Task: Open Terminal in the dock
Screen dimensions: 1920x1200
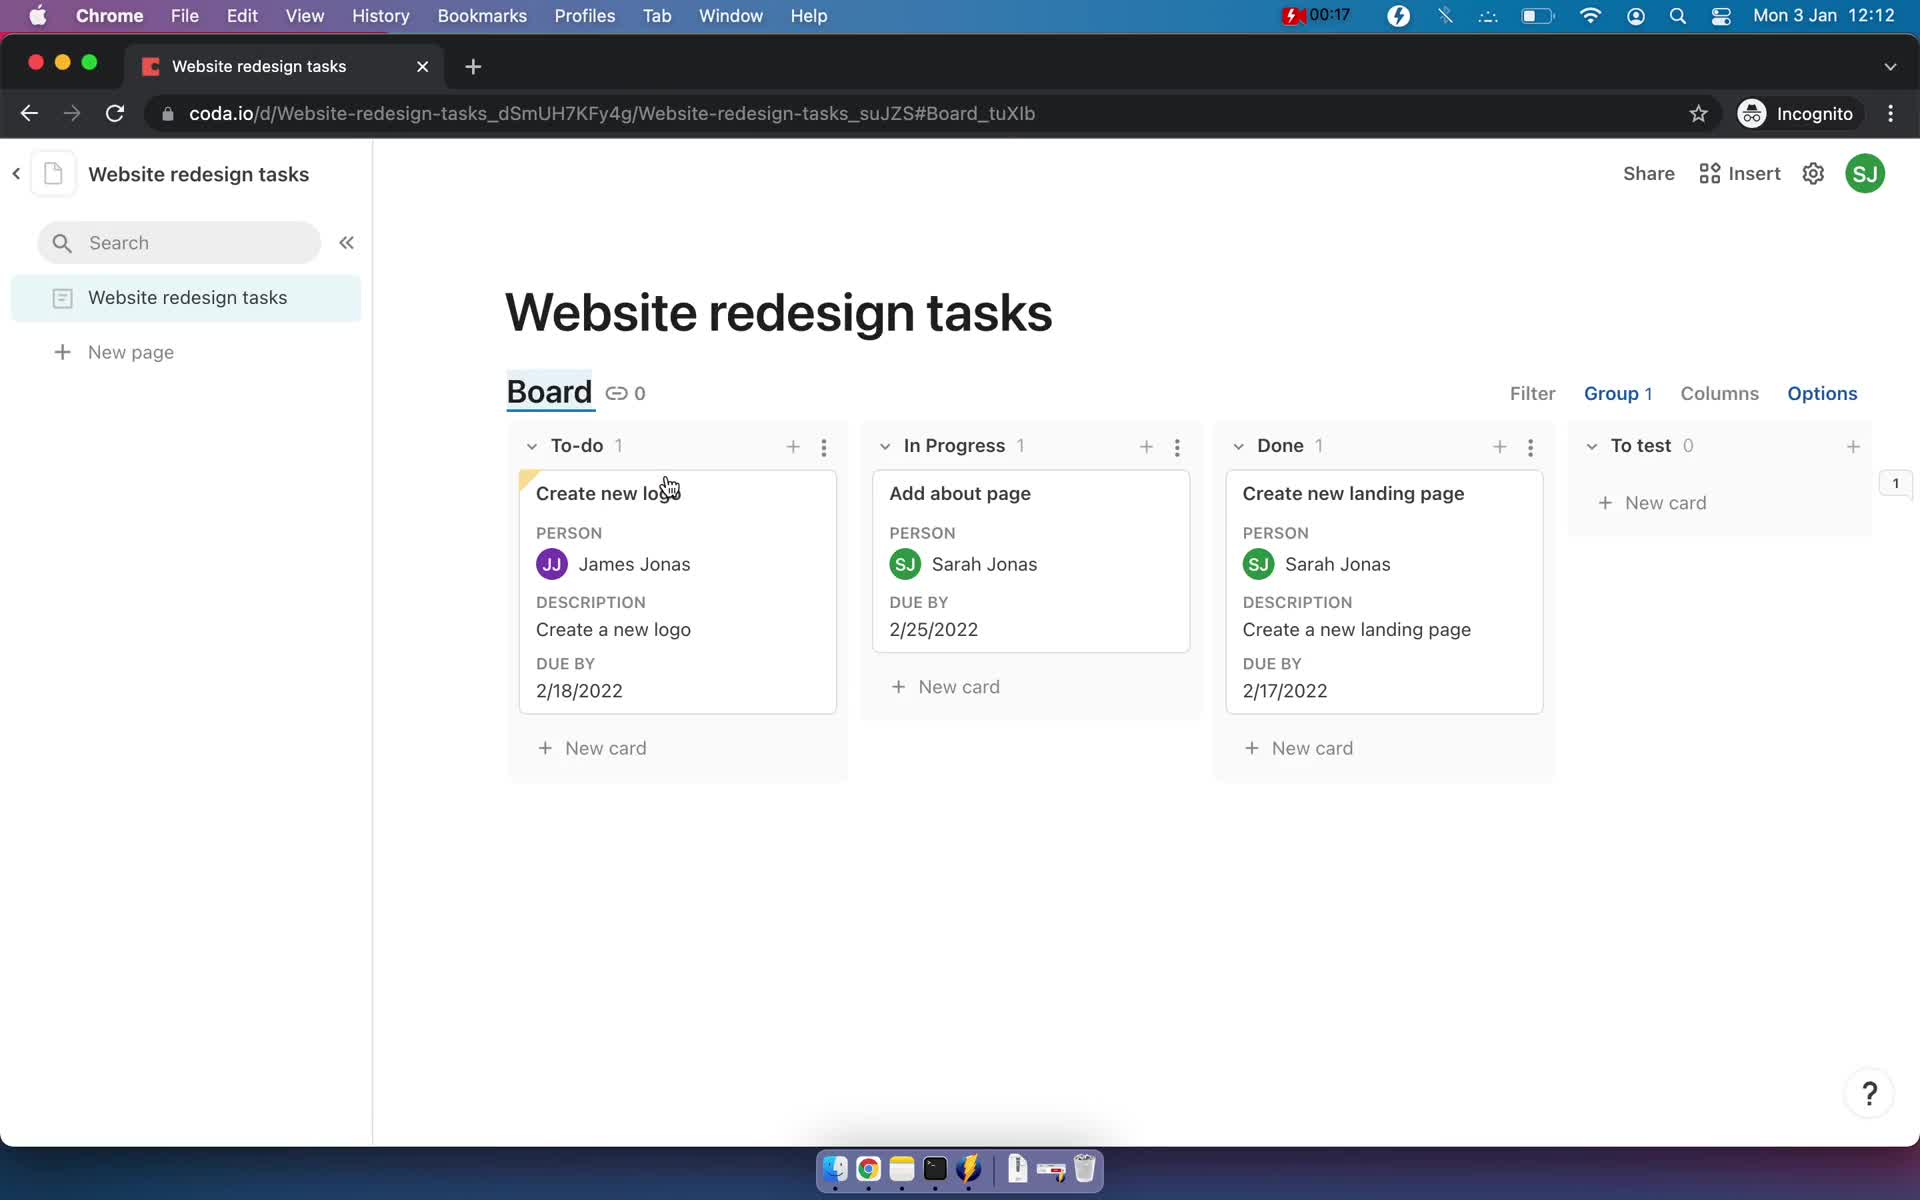Action: coord(935,1169)
